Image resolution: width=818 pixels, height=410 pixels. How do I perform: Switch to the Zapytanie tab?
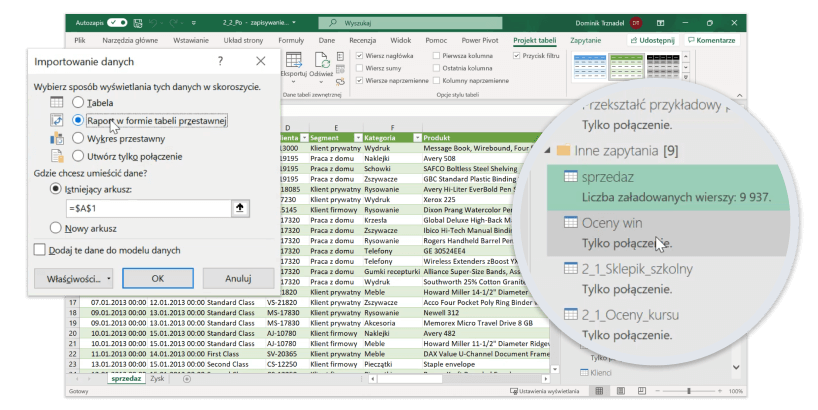[585, 40]
